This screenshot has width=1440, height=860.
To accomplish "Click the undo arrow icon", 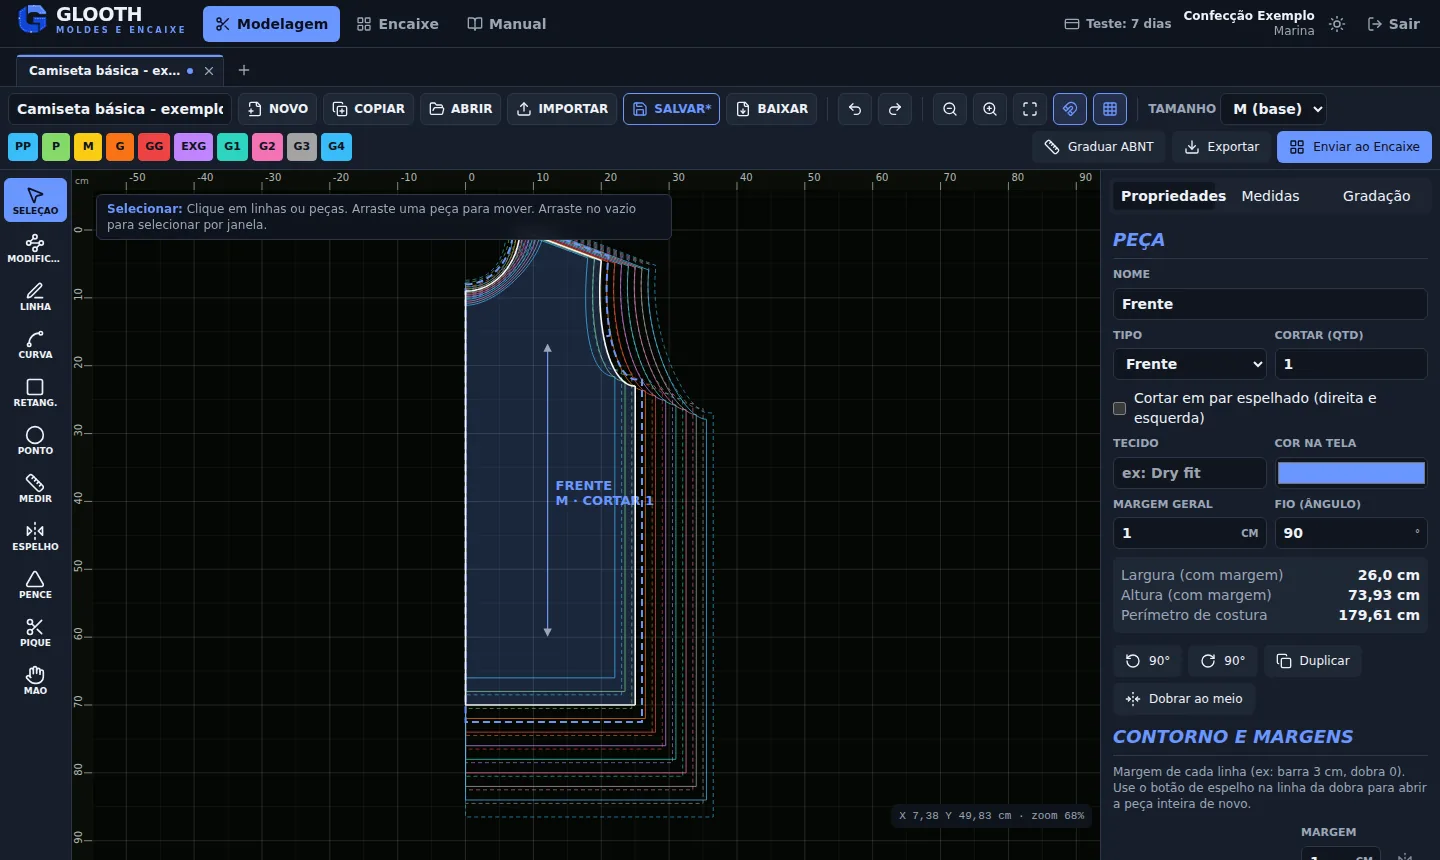I will tap(855, 109).
